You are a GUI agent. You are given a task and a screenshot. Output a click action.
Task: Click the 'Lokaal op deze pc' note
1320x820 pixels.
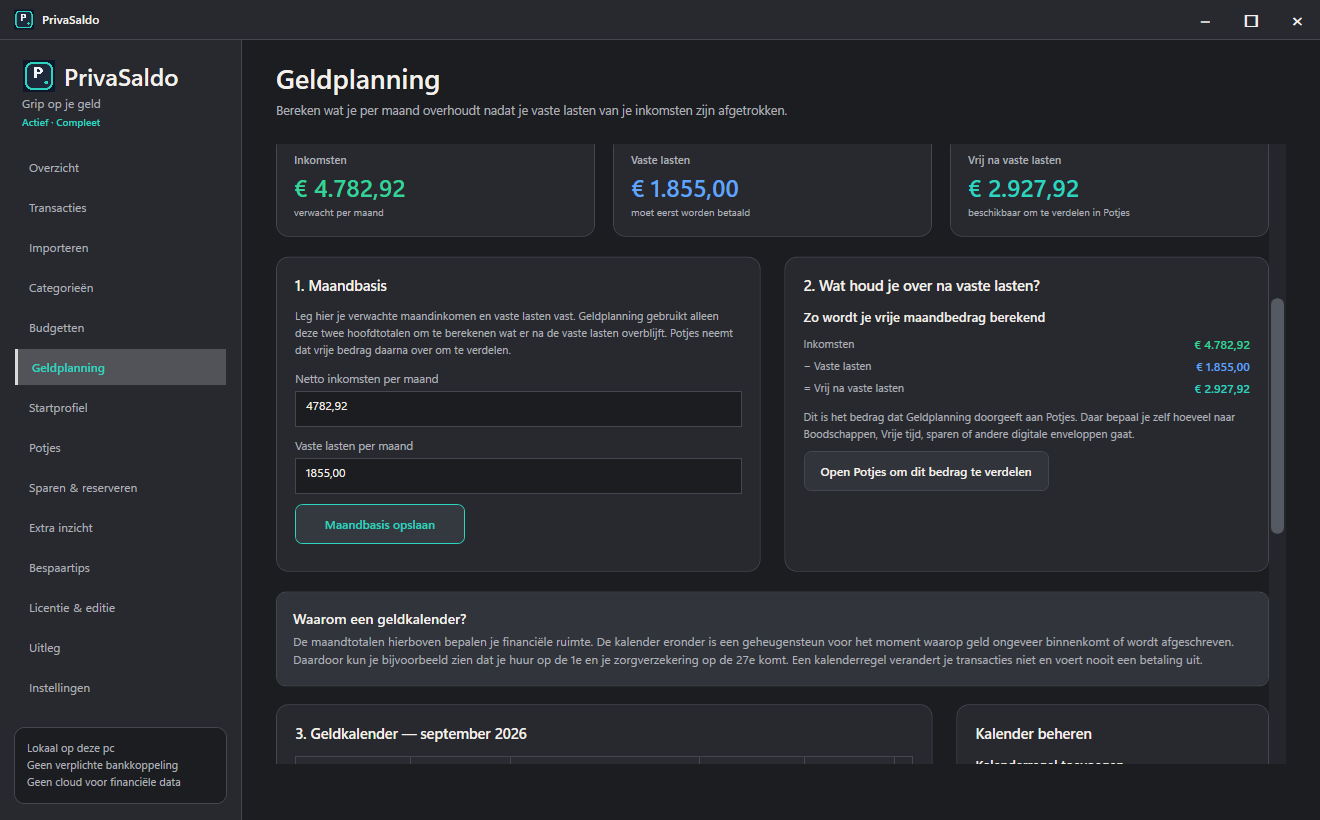(69, 748)
